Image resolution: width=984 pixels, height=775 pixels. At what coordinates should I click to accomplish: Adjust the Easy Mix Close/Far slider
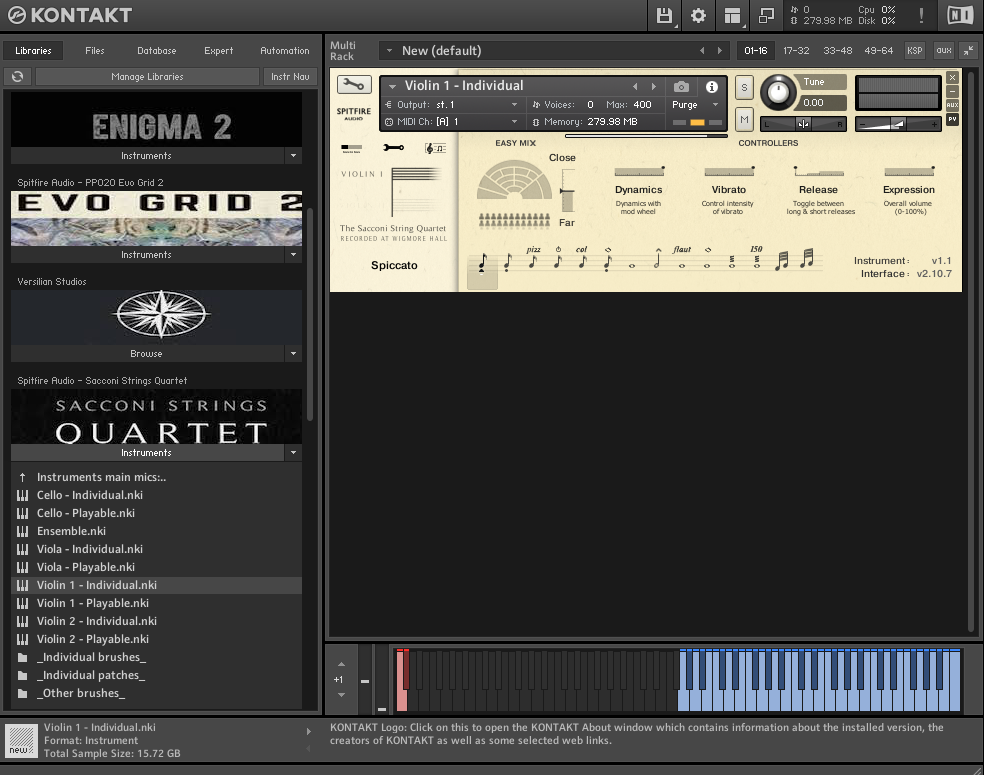click(x=567, y=191)
